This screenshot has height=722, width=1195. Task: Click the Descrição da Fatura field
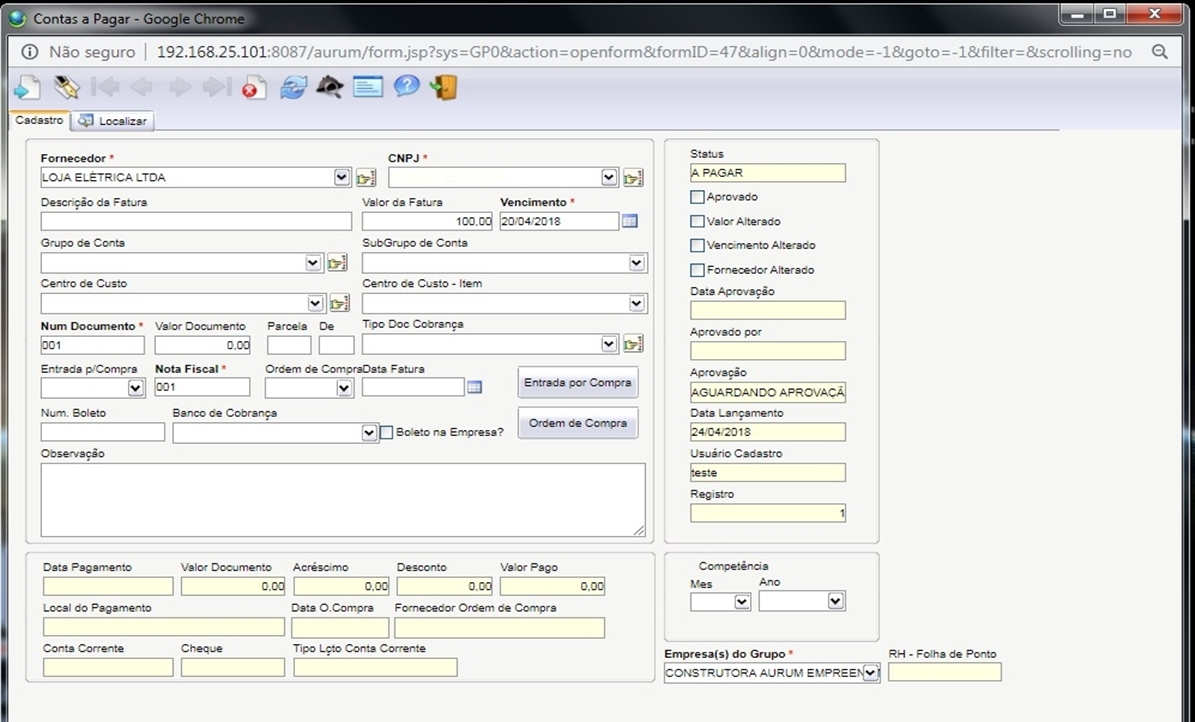(x=197, y=221)
